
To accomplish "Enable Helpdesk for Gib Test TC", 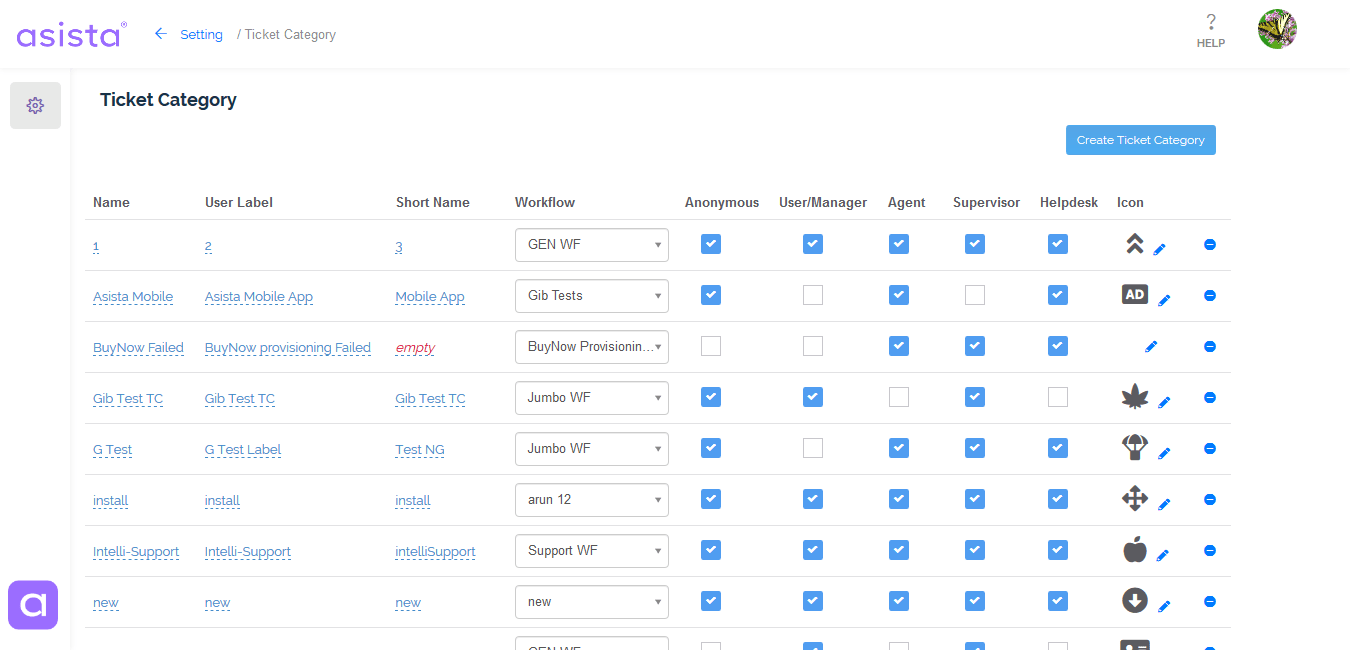I will [x=1058, y=397].
